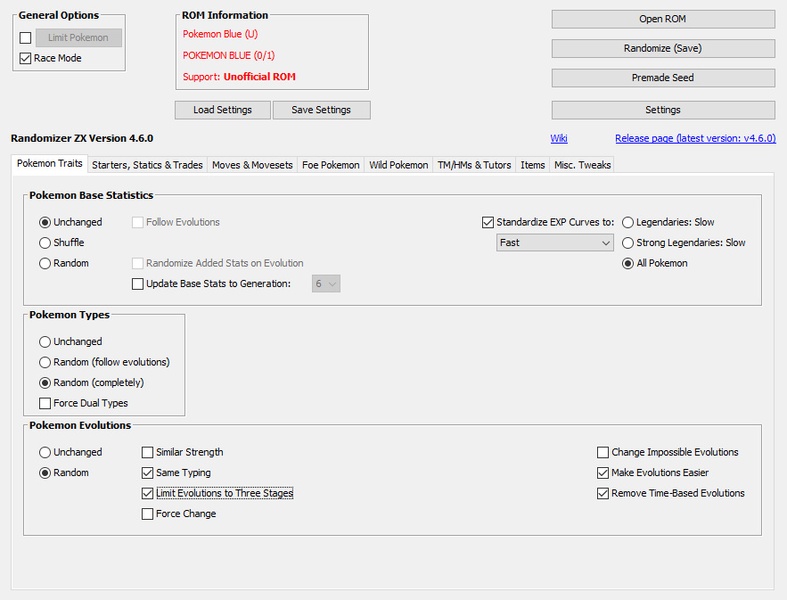Click the Load Settings button

tap(222, 109)
